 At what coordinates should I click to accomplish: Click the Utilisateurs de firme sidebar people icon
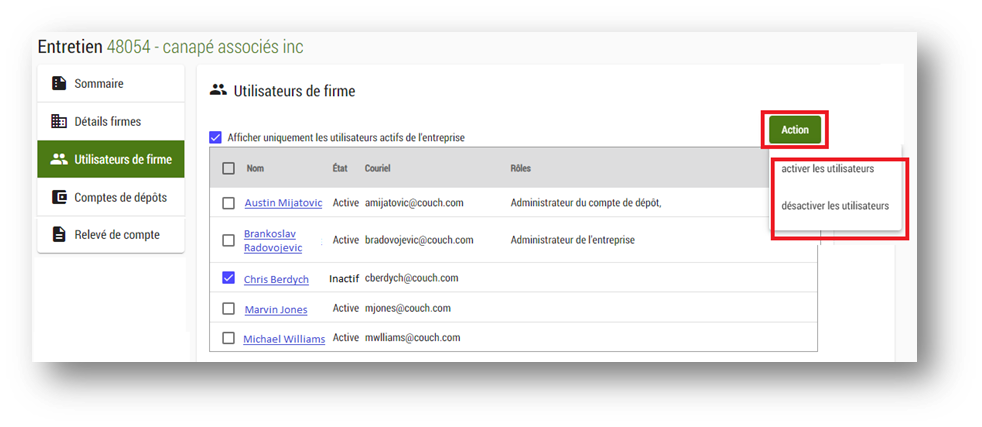[x=59, y=159]
